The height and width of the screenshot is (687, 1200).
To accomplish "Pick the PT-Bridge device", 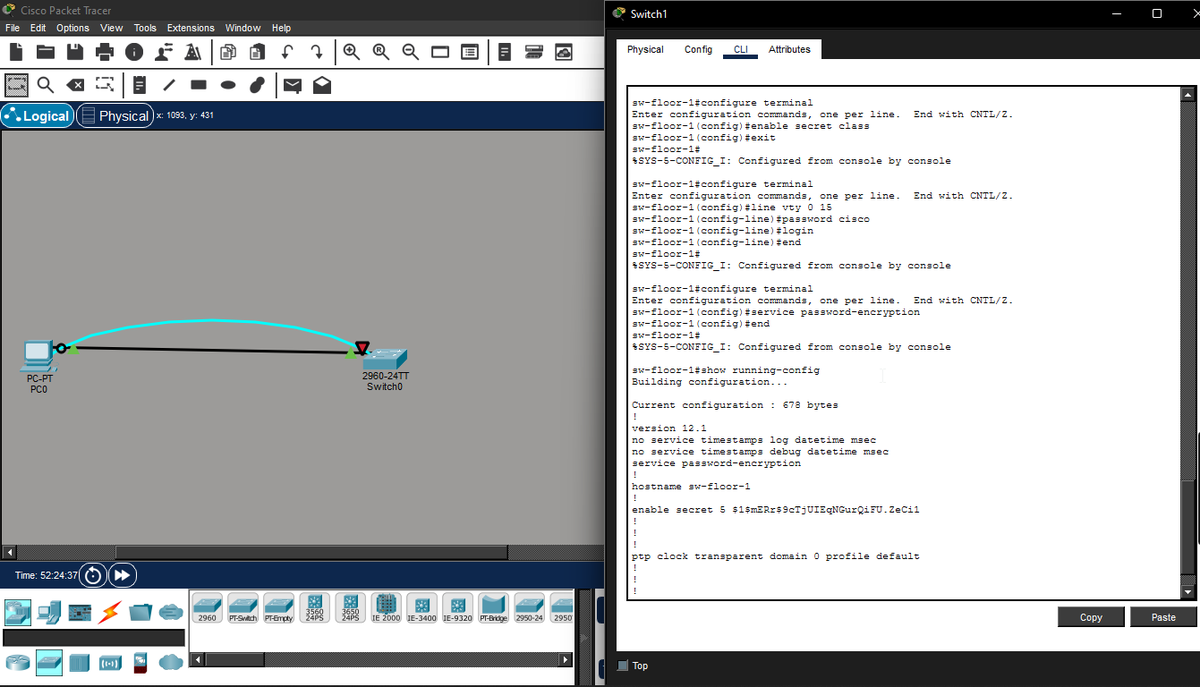I will tap(494, 610).
